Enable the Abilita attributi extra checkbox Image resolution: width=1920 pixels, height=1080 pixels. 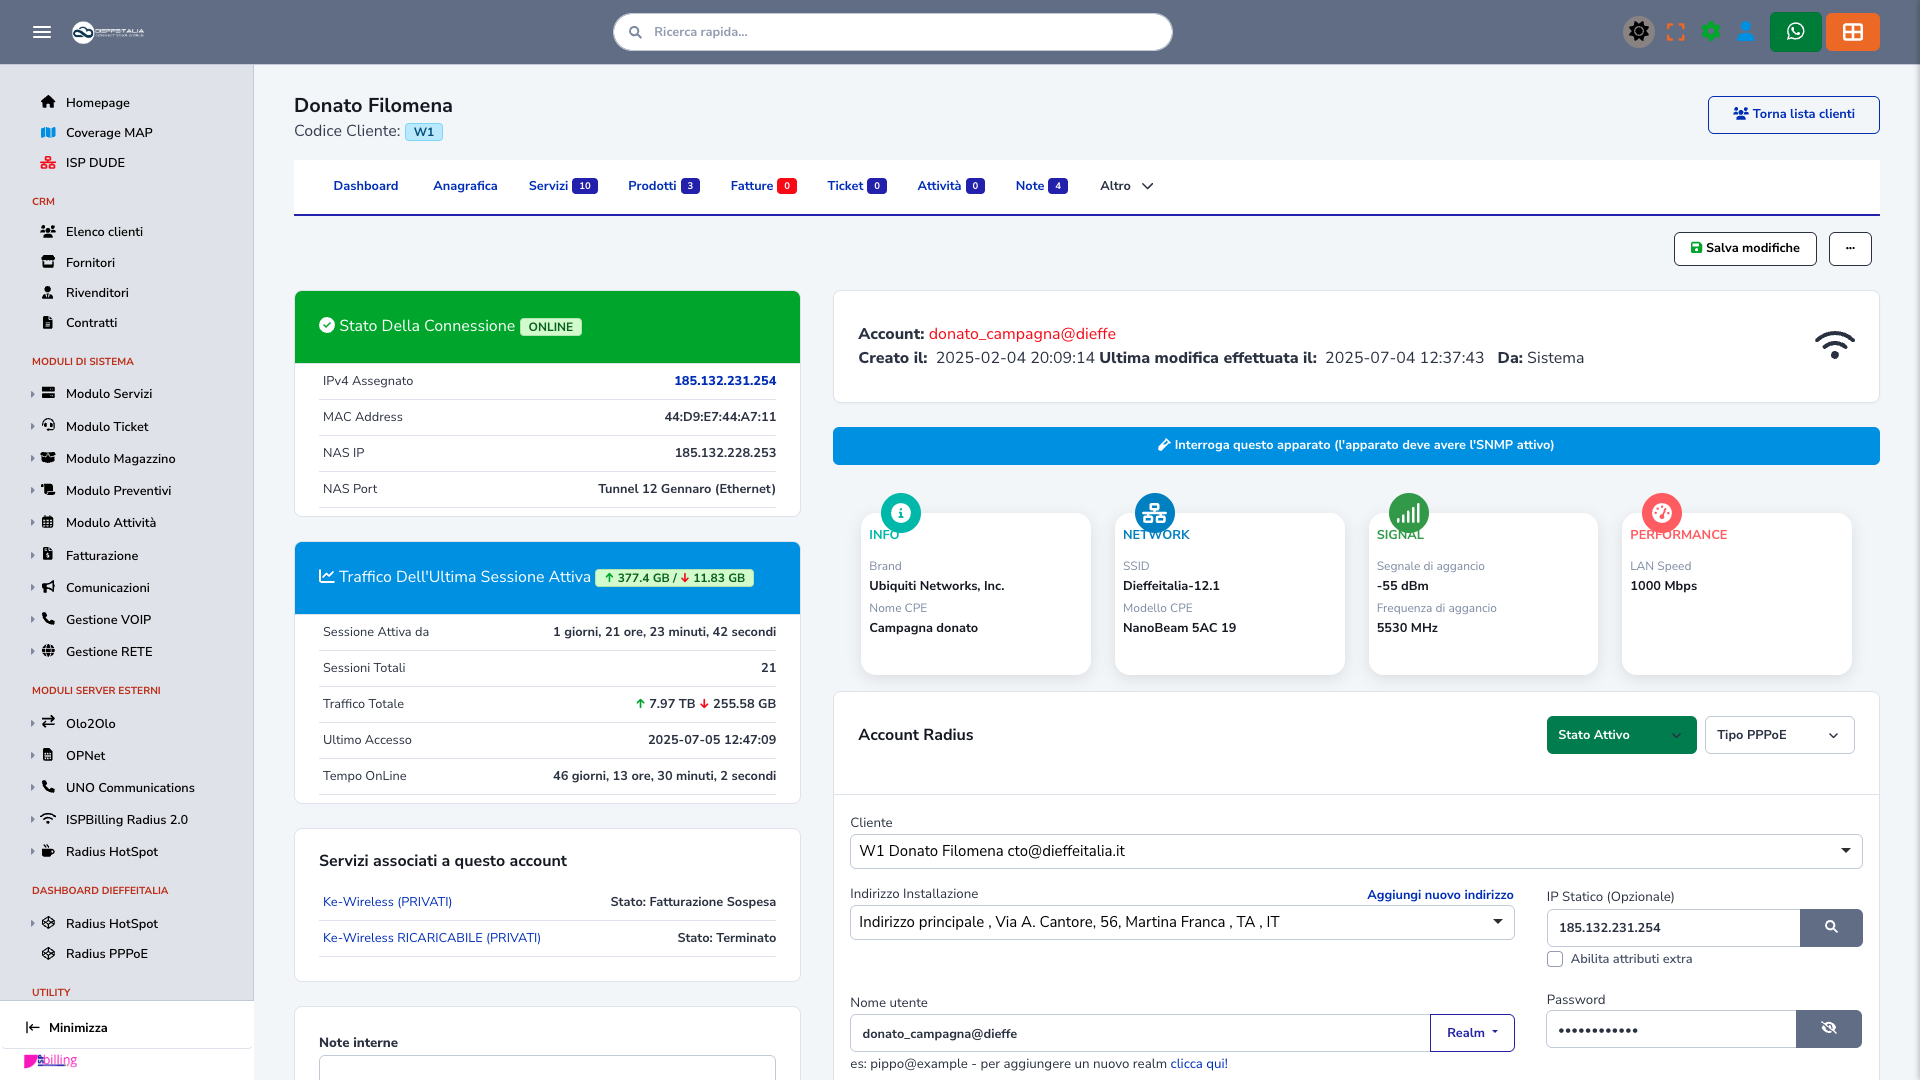point(1555,959)
